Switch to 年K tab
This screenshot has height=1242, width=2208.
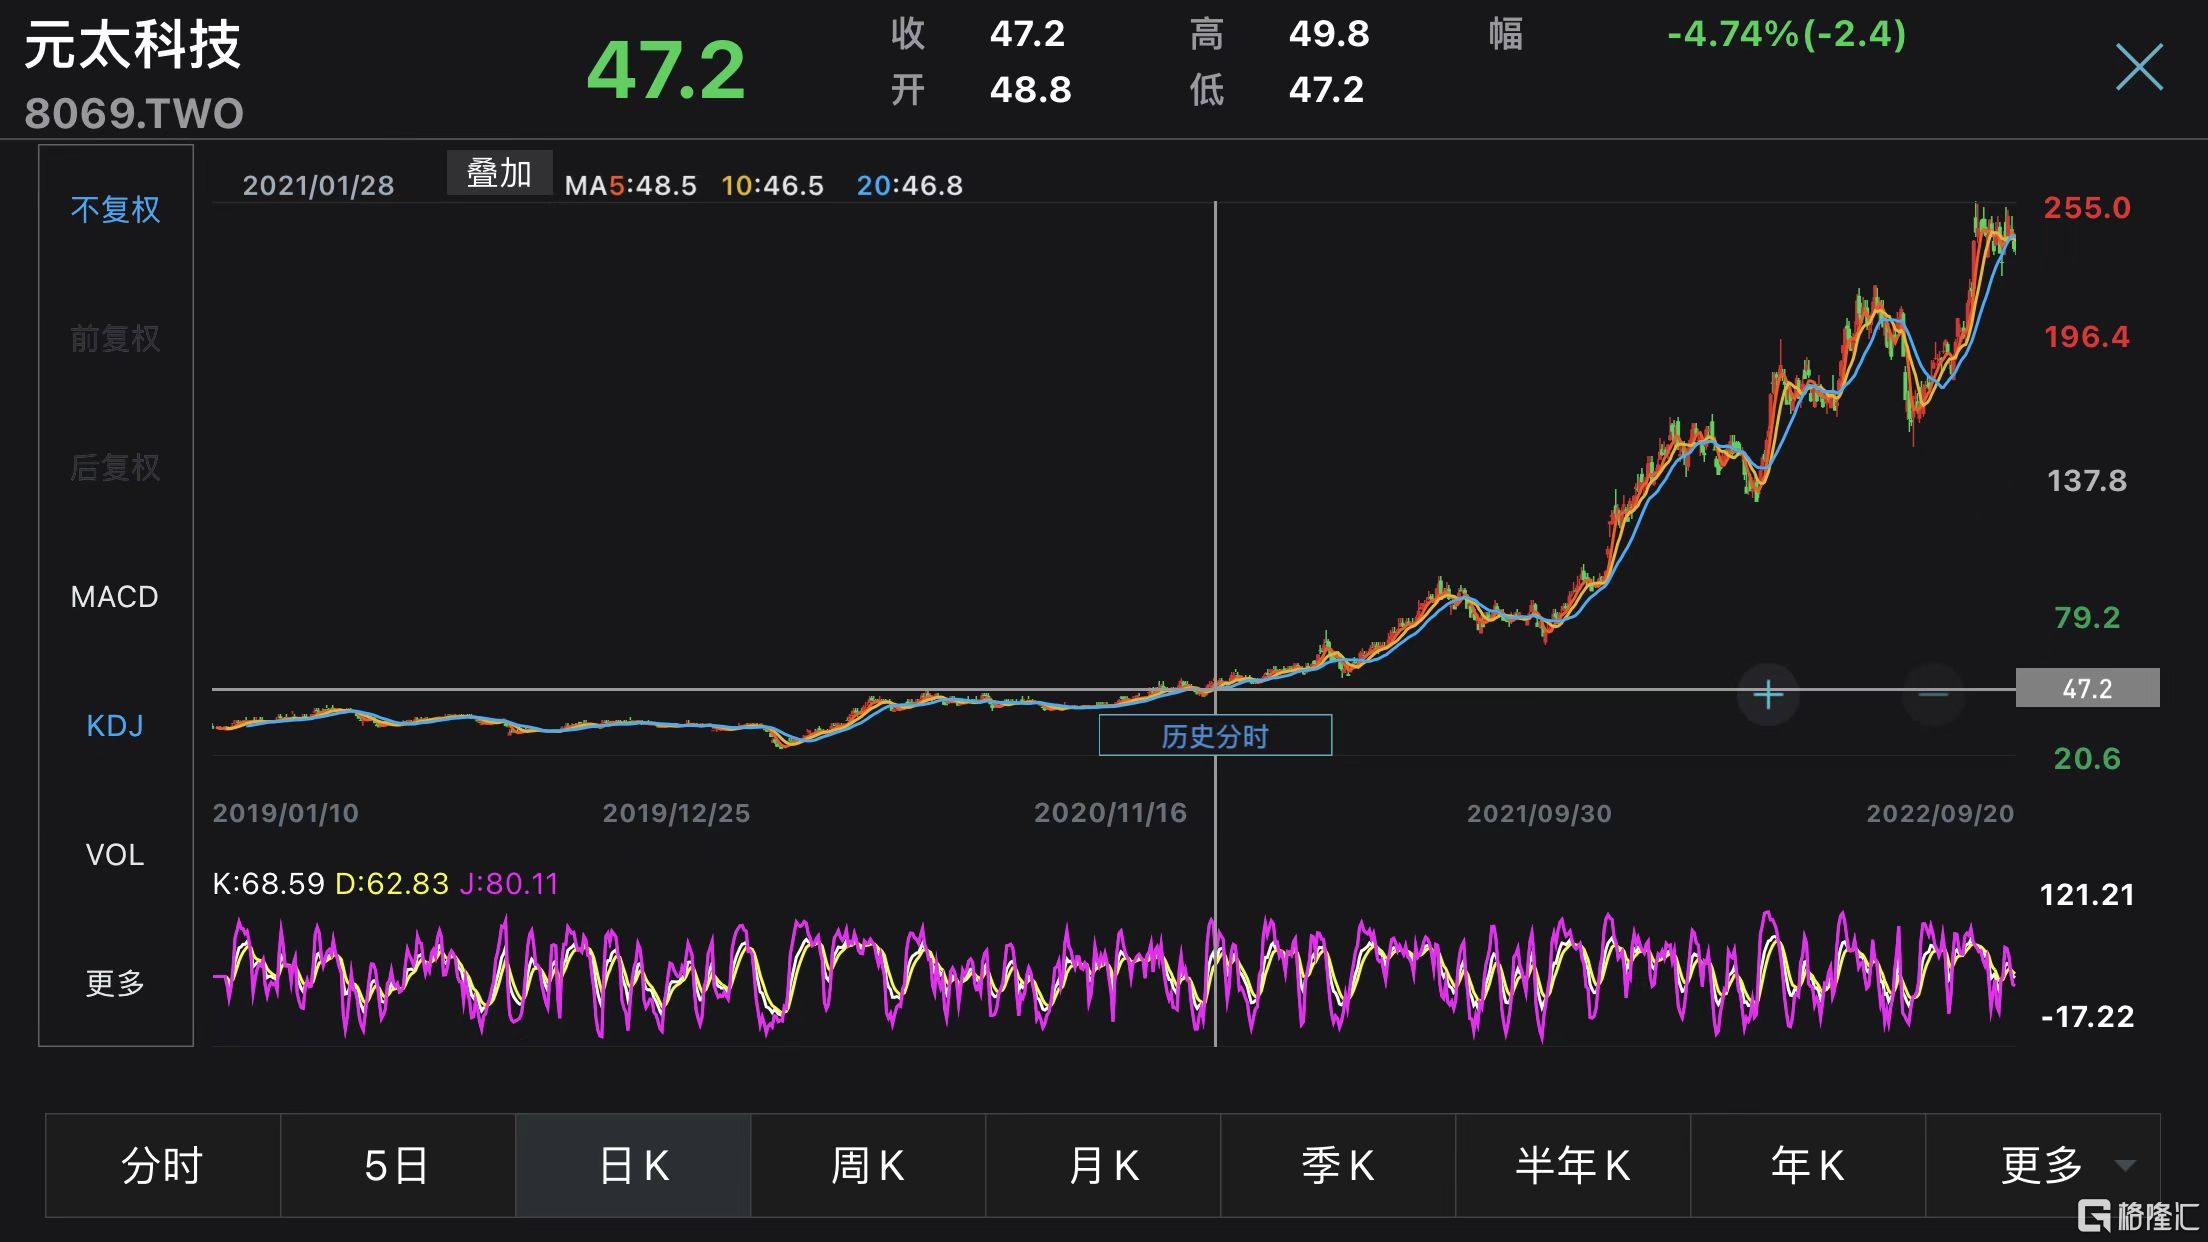point(1808,1166)
